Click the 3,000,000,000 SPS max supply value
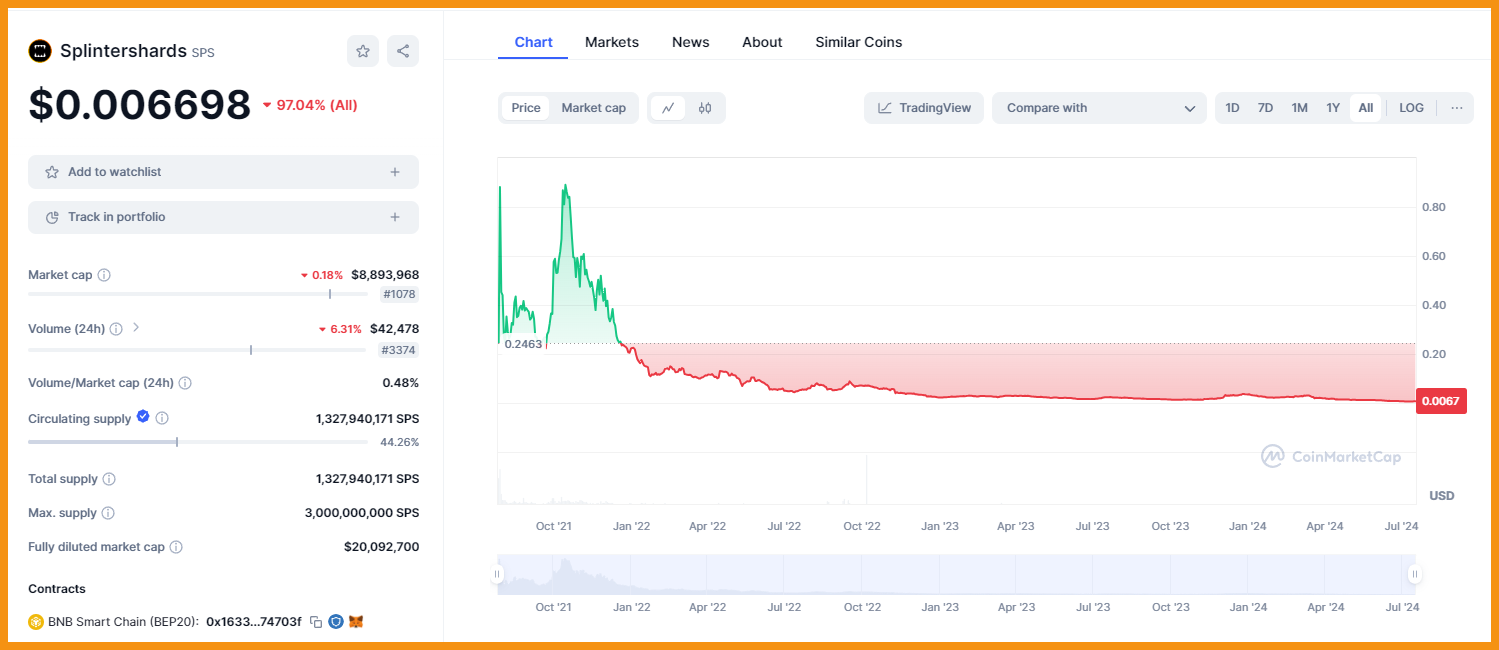This screenshot has height=650, width=1499. point(362,513)
